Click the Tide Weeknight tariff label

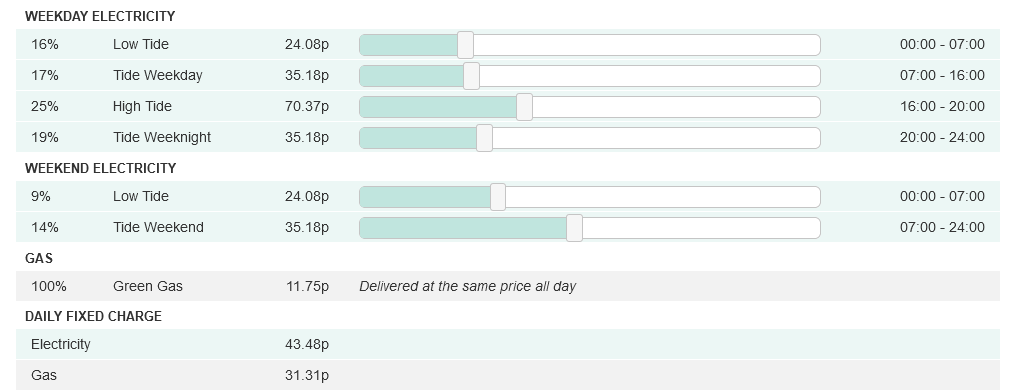tap(162, 137)
